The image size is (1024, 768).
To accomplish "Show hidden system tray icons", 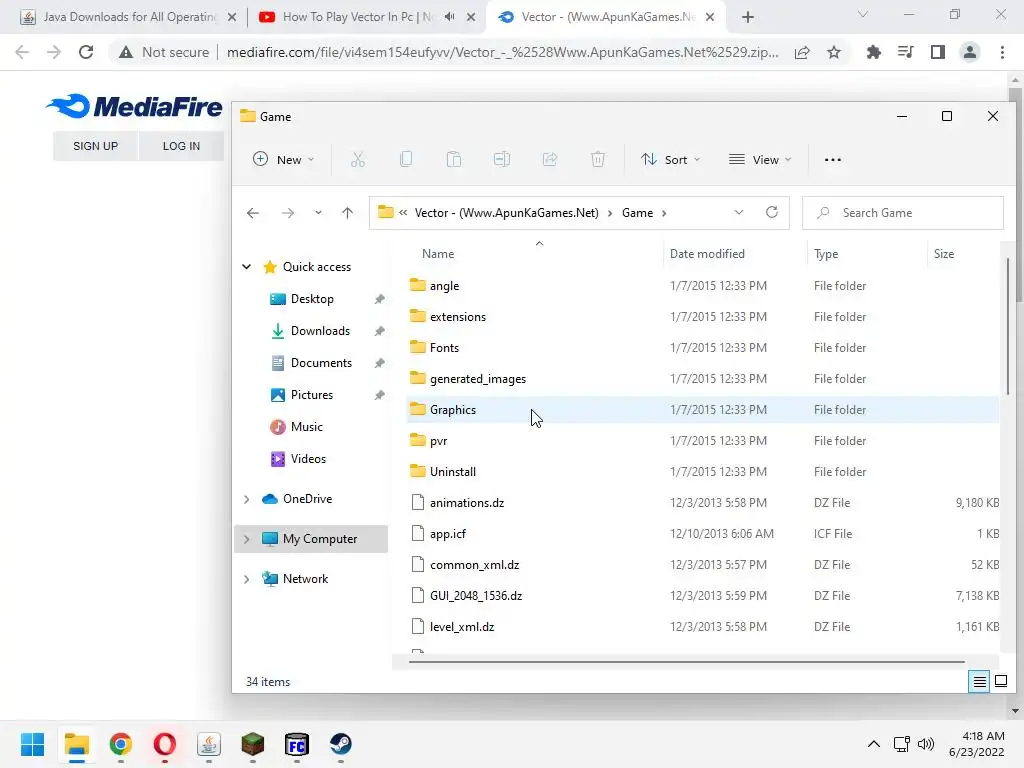I will 873,744.
